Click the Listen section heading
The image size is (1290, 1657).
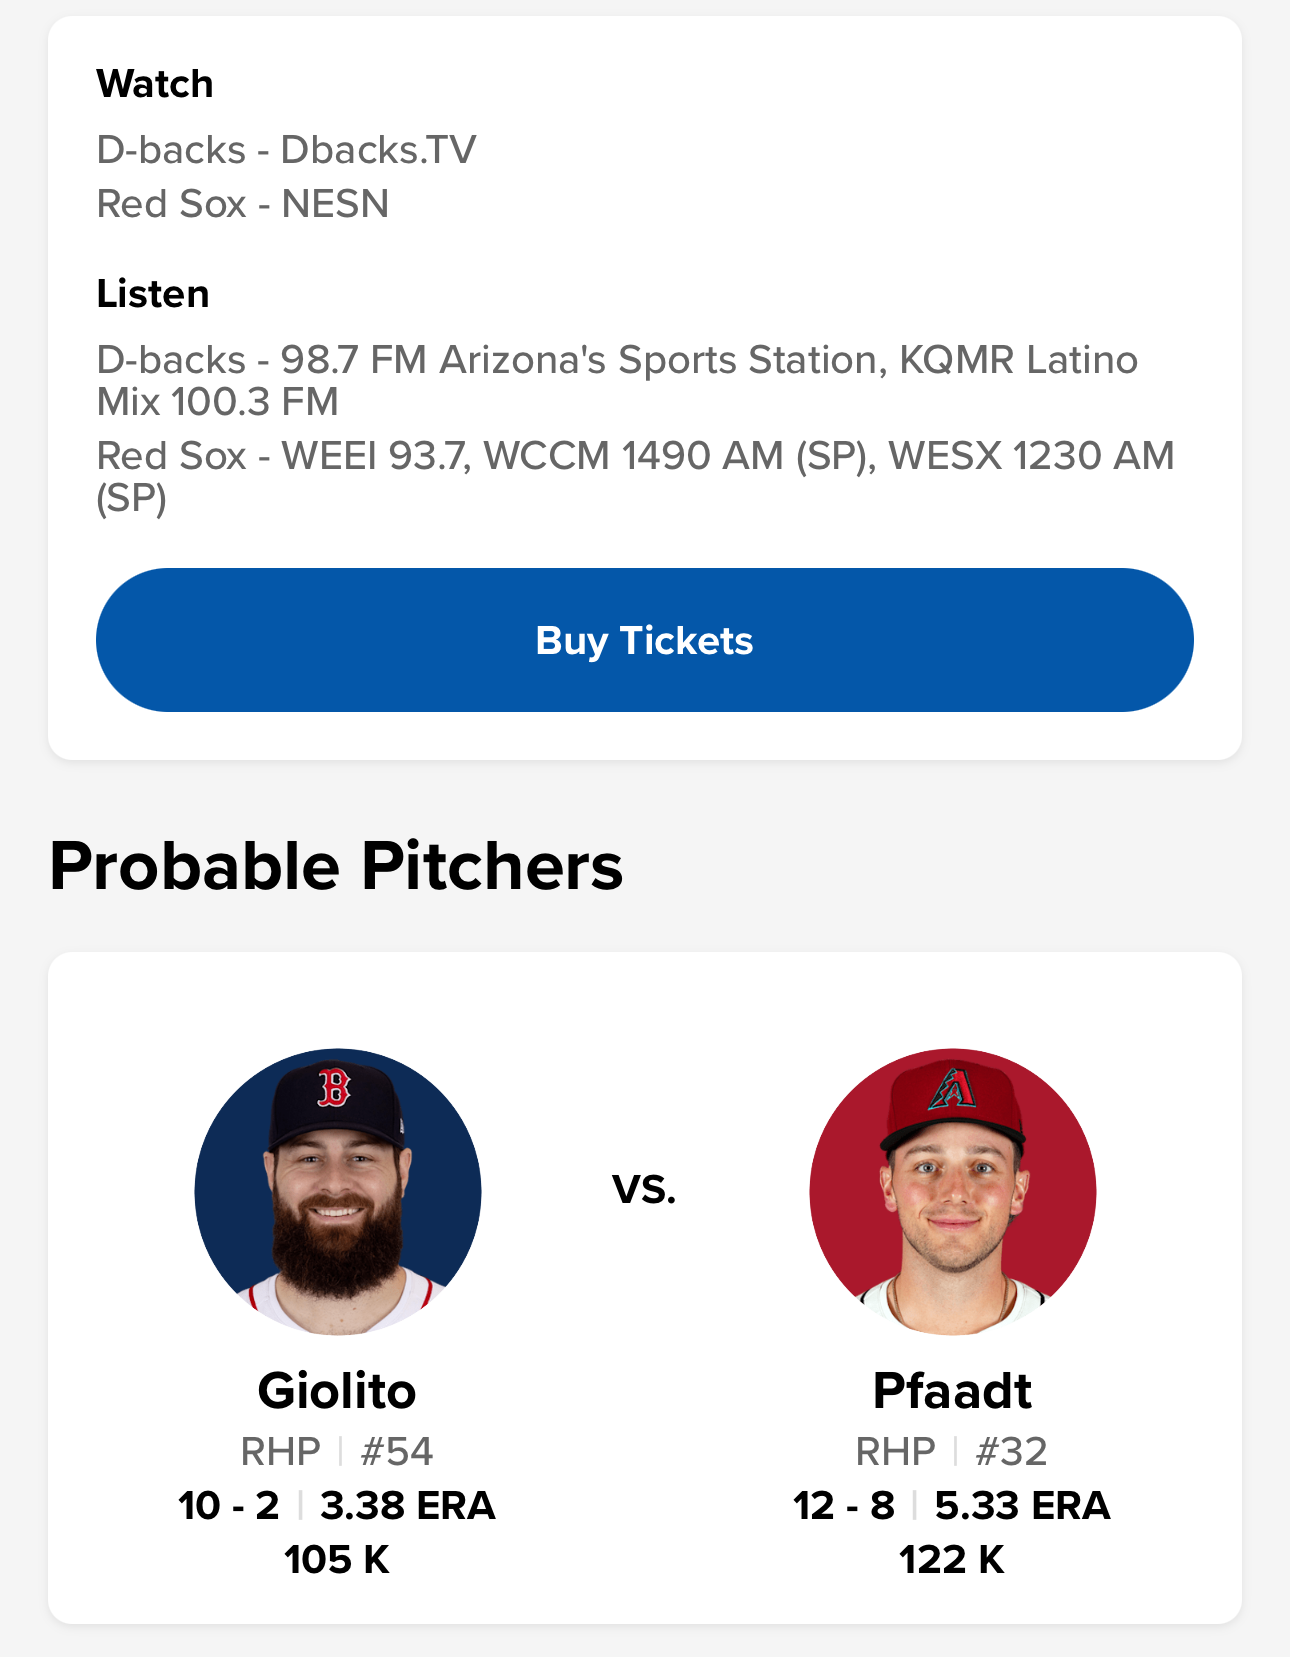coord(153,294)
